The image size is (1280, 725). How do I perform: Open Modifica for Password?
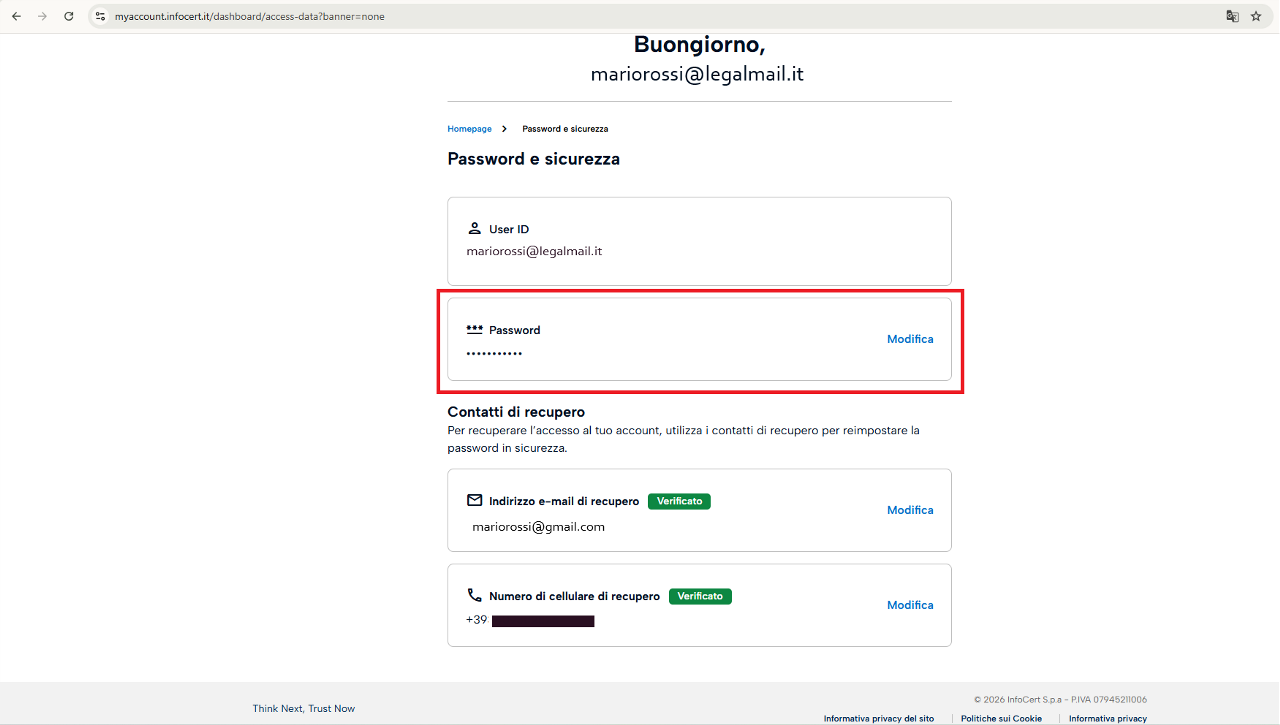click(910, 339)
